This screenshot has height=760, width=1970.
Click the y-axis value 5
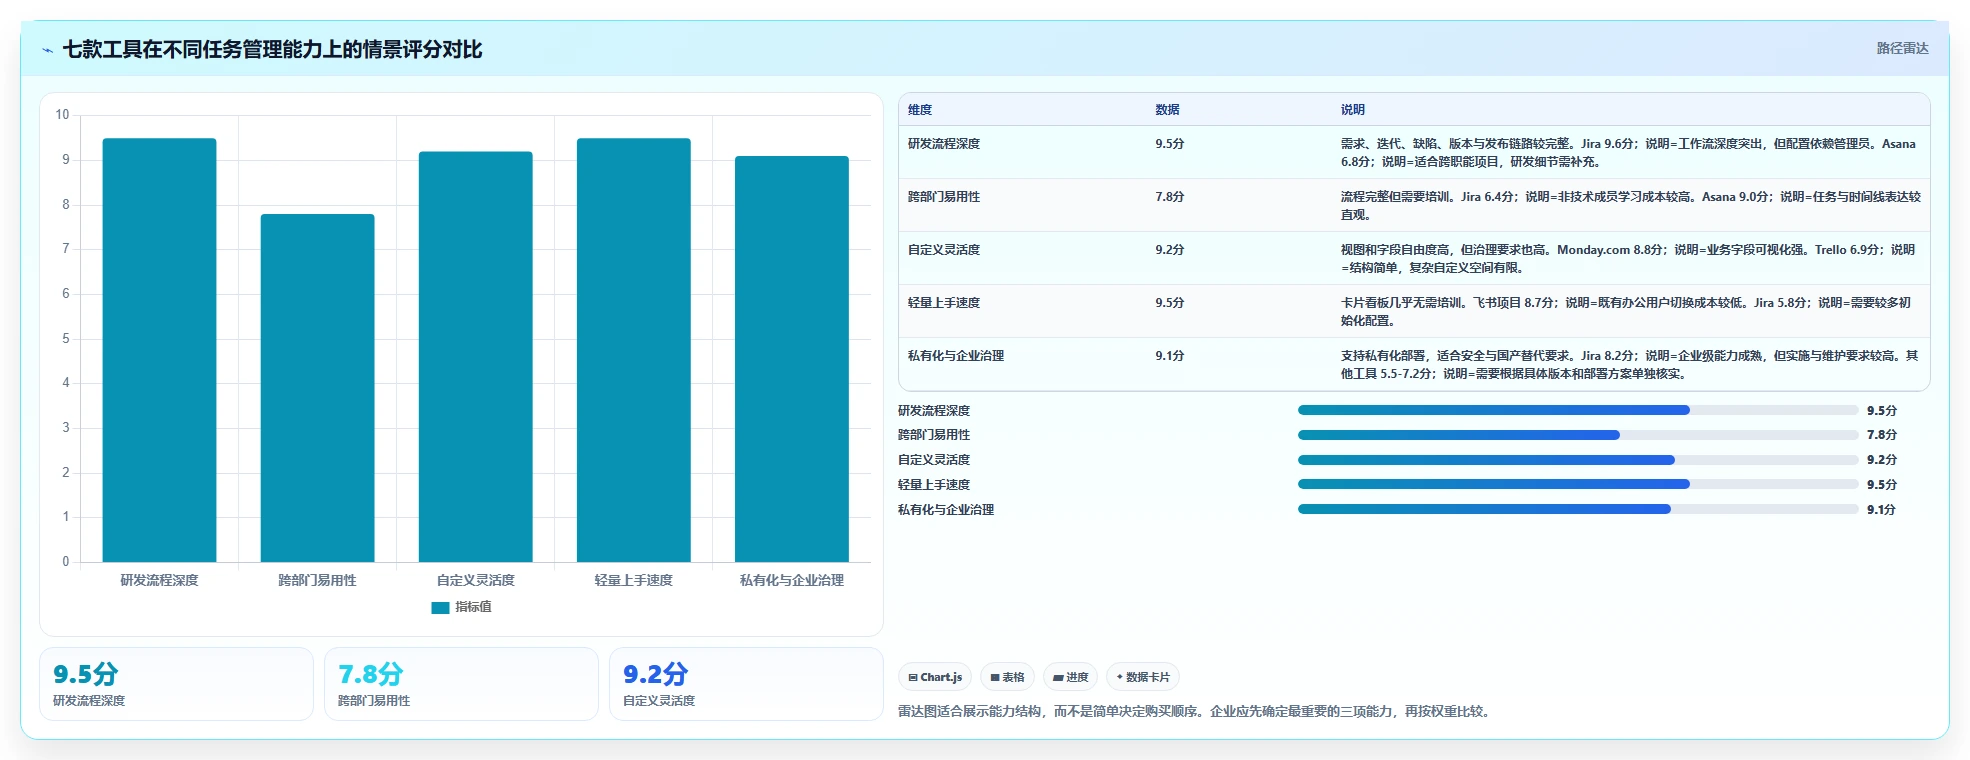pyautogui.click(x=66, y=339)
